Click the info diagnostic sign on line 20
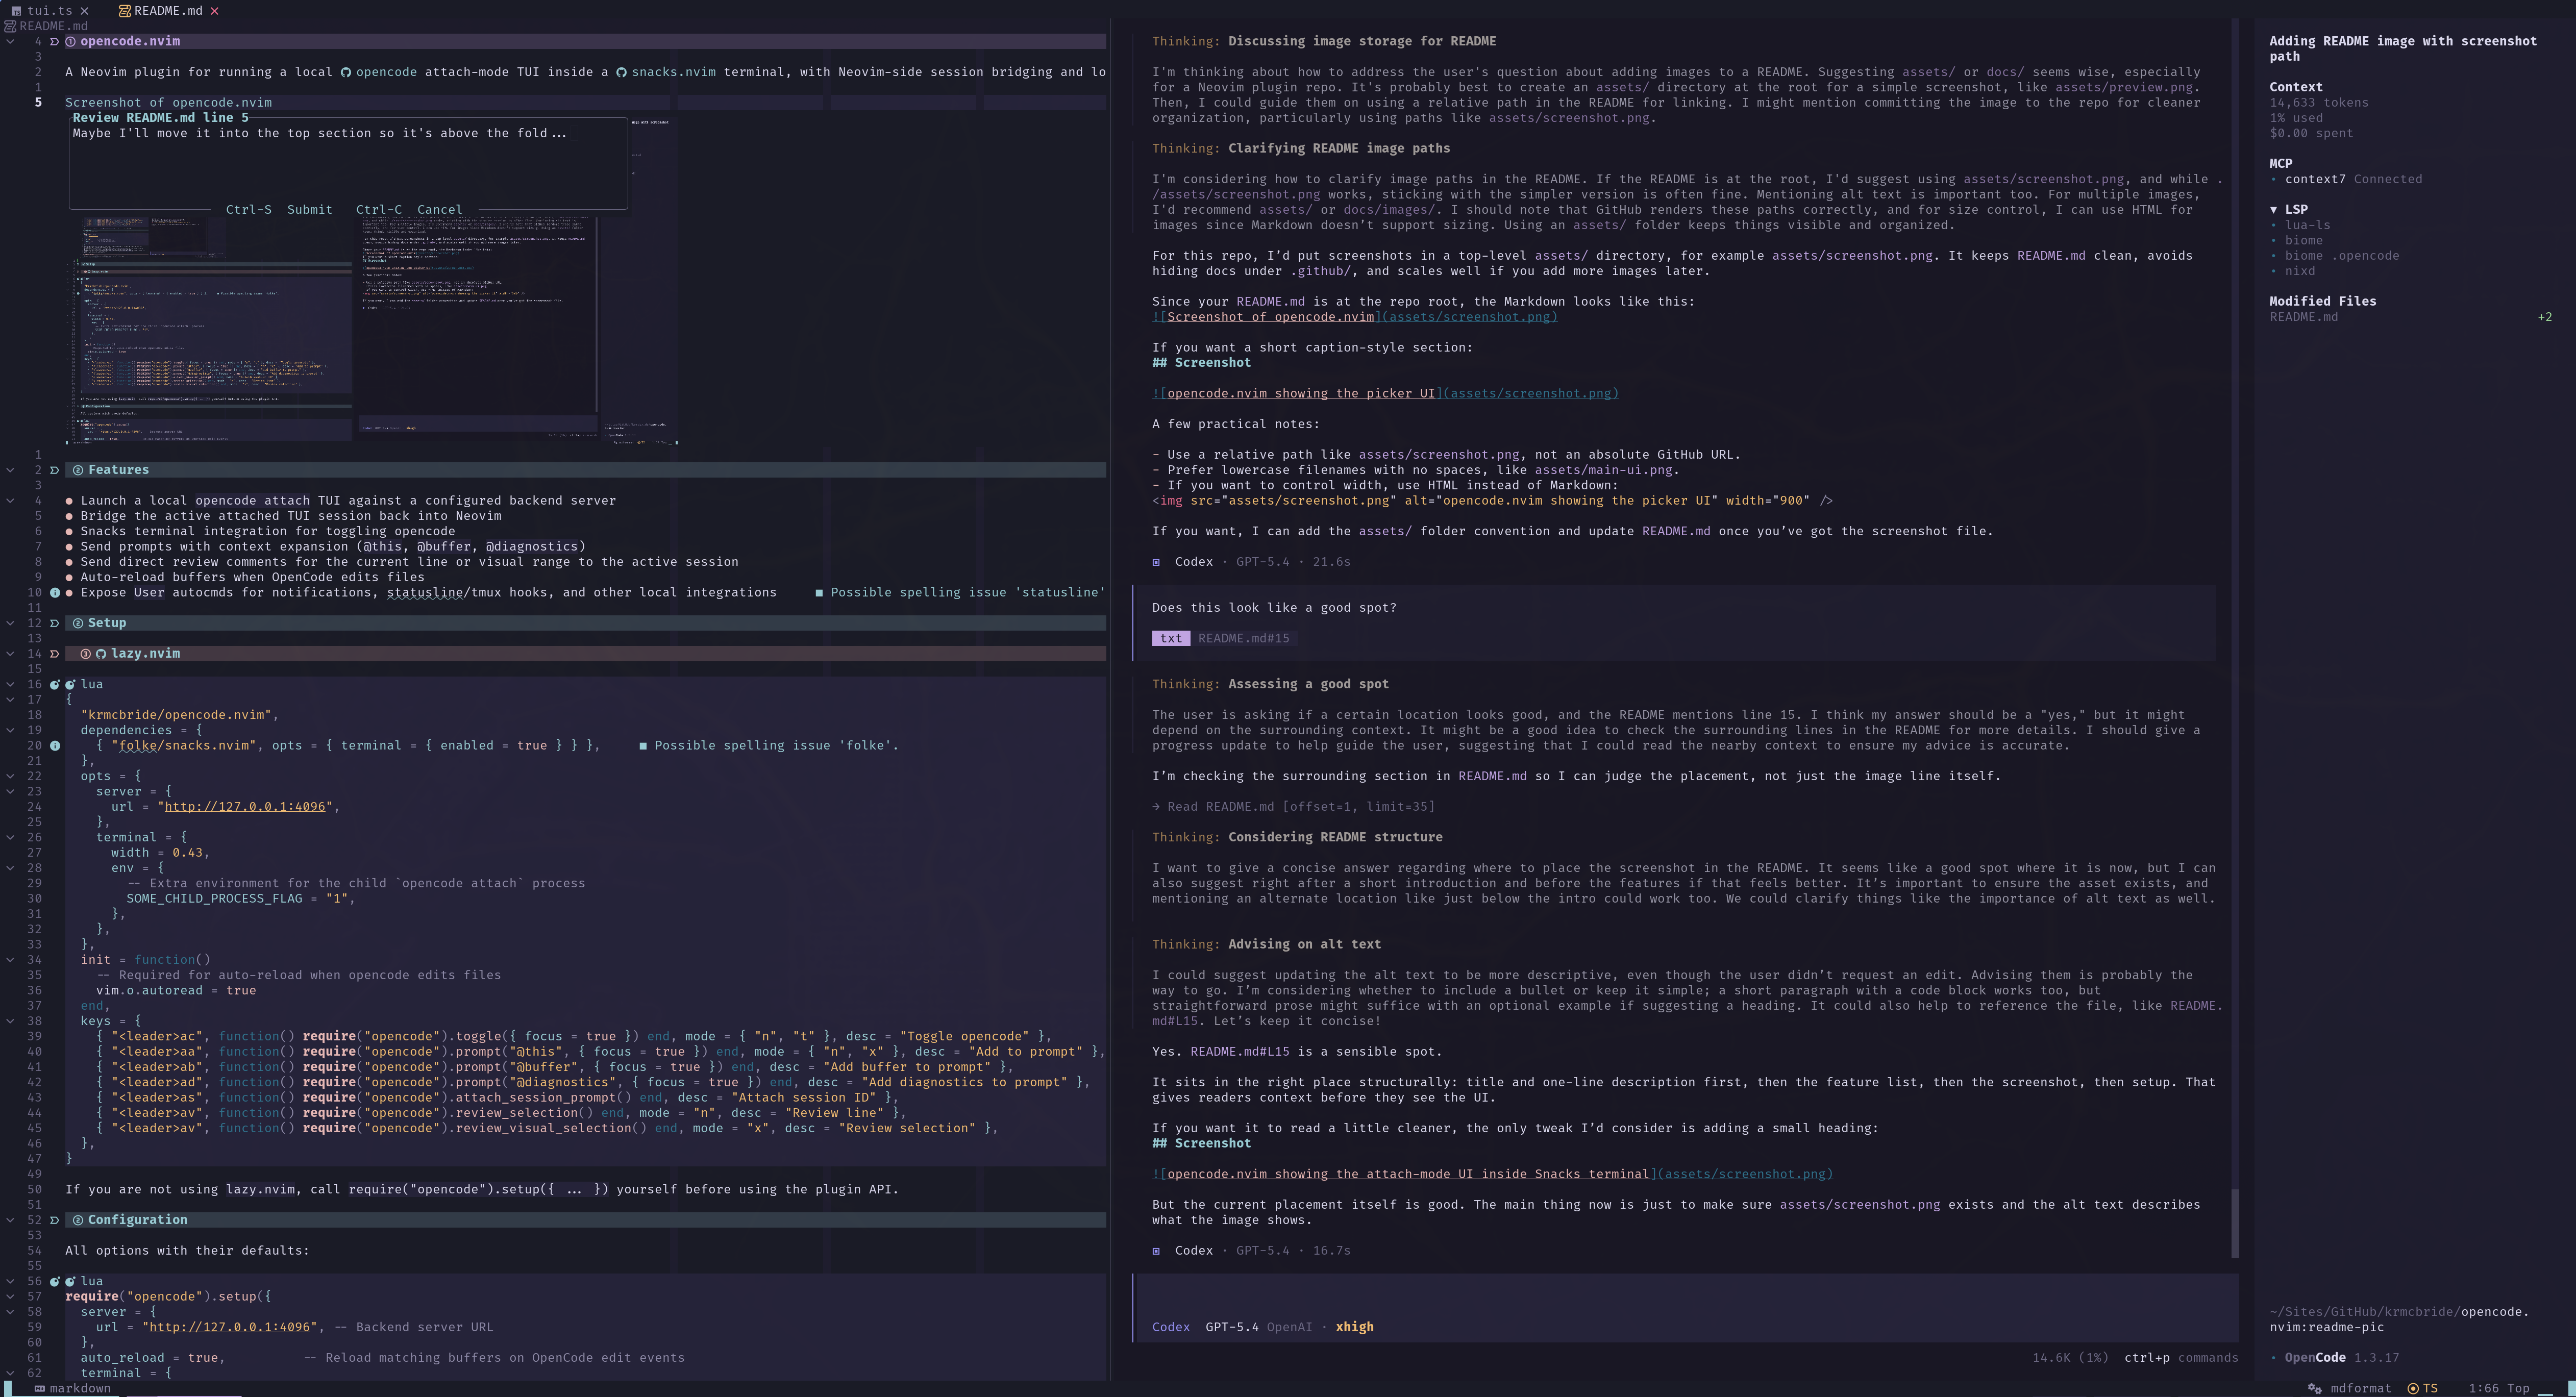 (x=55, y=745)
